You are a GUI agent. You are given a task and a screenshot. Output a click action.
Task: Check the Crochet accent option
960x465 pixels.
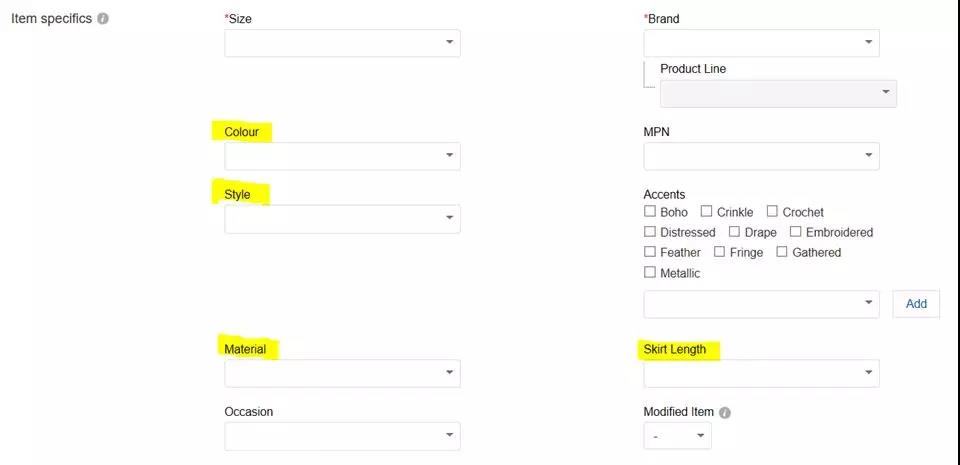[772, 212]
